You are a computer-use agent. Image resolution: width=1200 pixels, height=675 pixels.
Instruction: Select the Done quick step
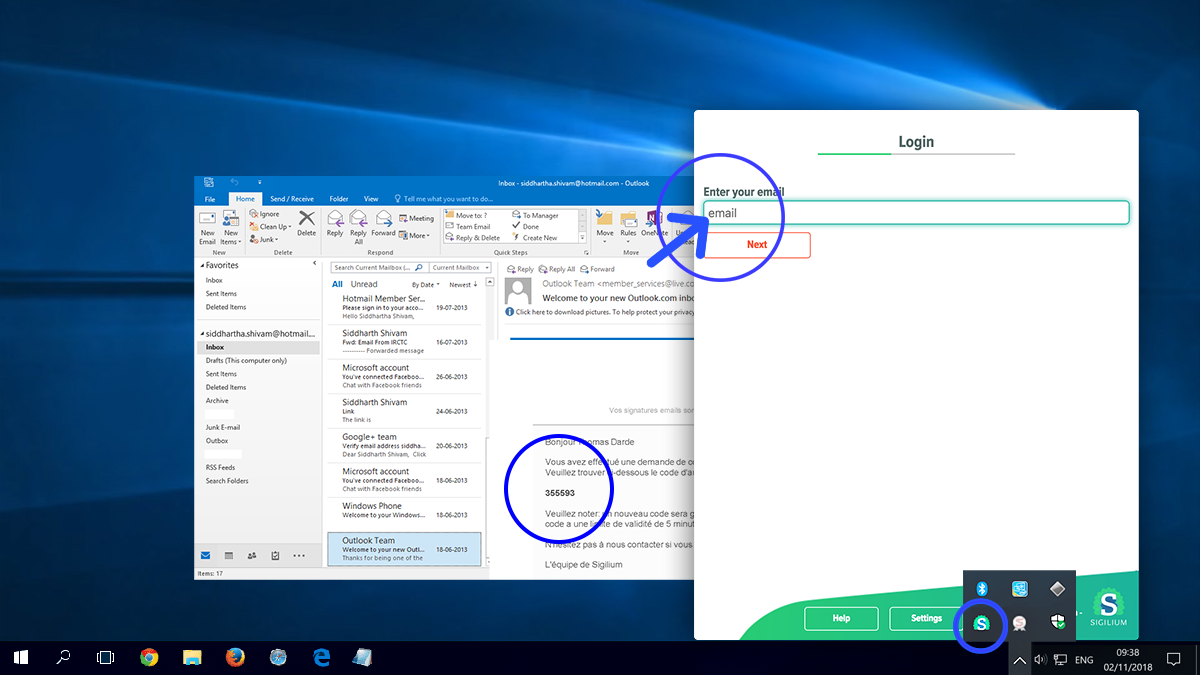526,227
